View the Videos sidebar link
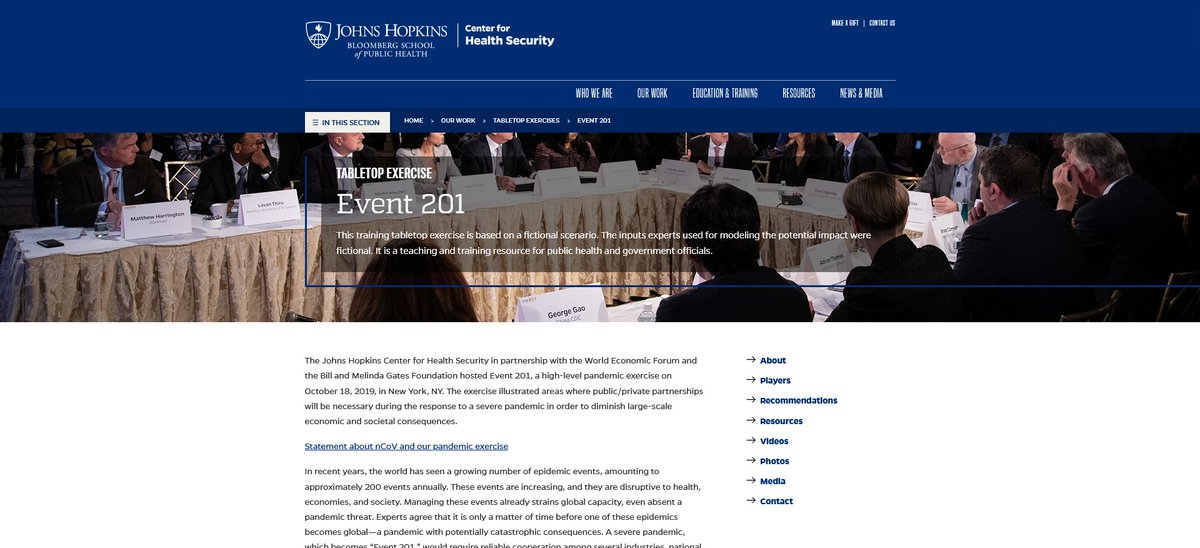Image resolution: width=1200 pixels, height=548 pixels. click(773, 441)
